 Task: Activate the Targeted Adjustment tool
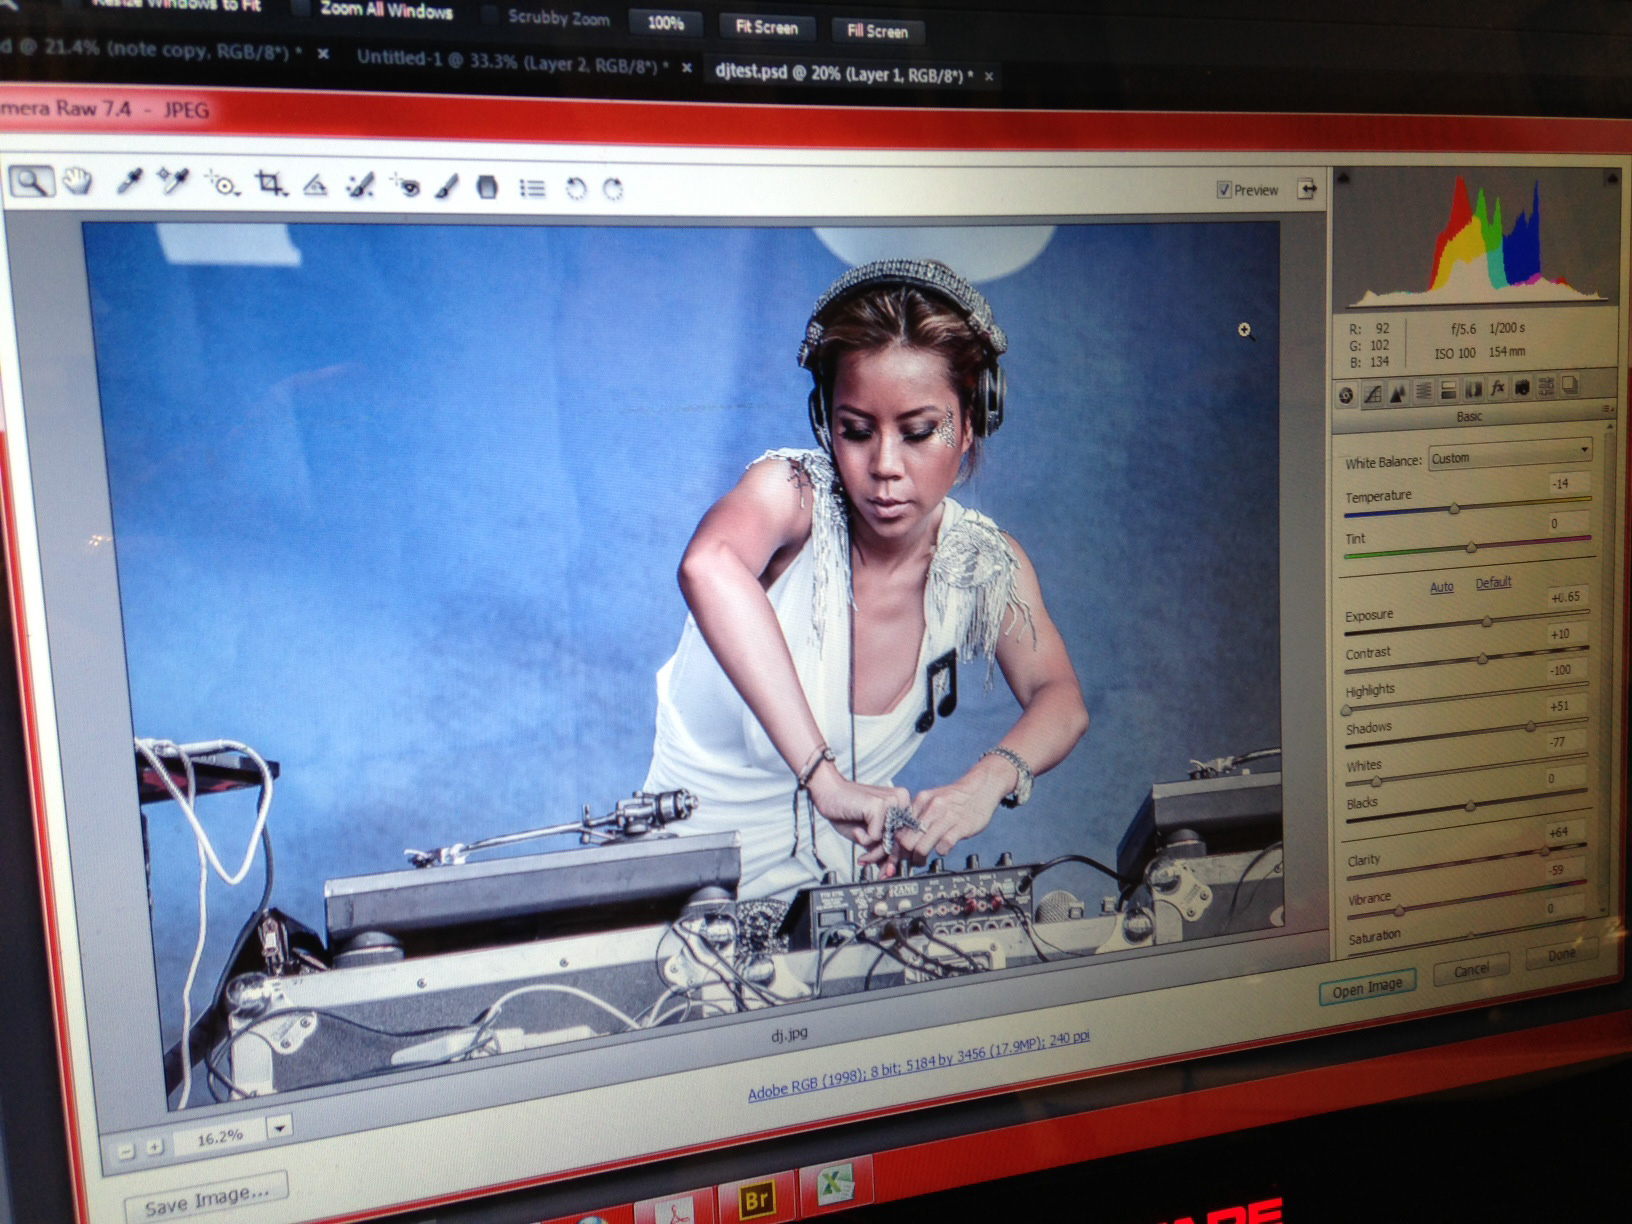tap(222, 183)
